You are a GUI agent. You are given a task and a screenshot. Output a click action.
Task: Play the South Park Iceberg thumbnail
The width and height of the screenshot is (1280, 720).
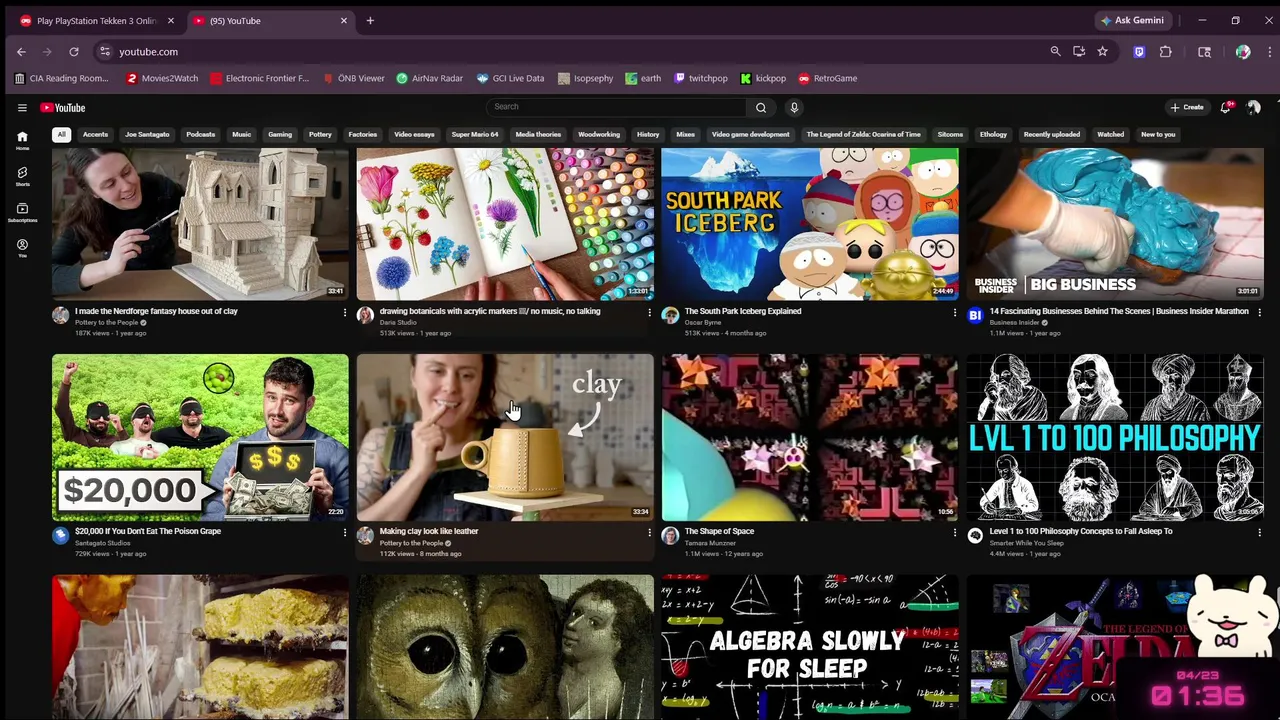(x=810, y=223)
